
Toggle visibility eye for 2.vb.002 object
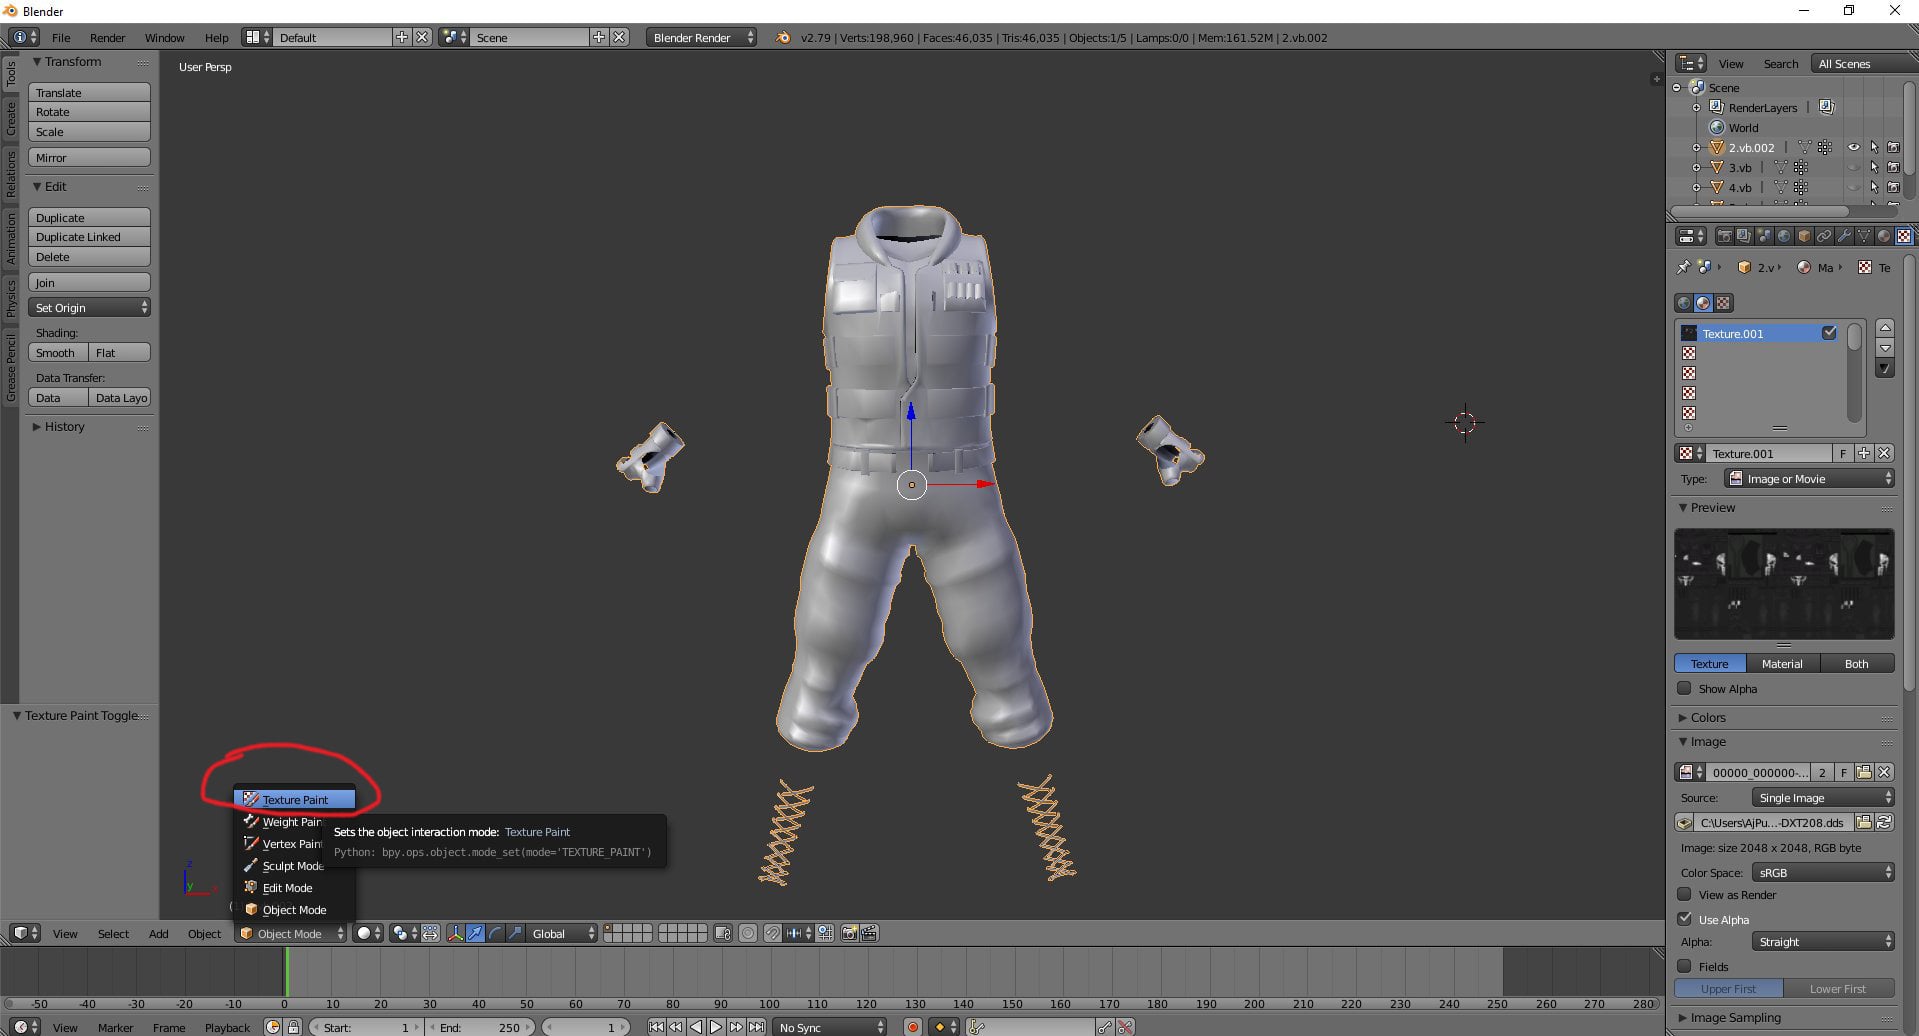pos(1853,147)
